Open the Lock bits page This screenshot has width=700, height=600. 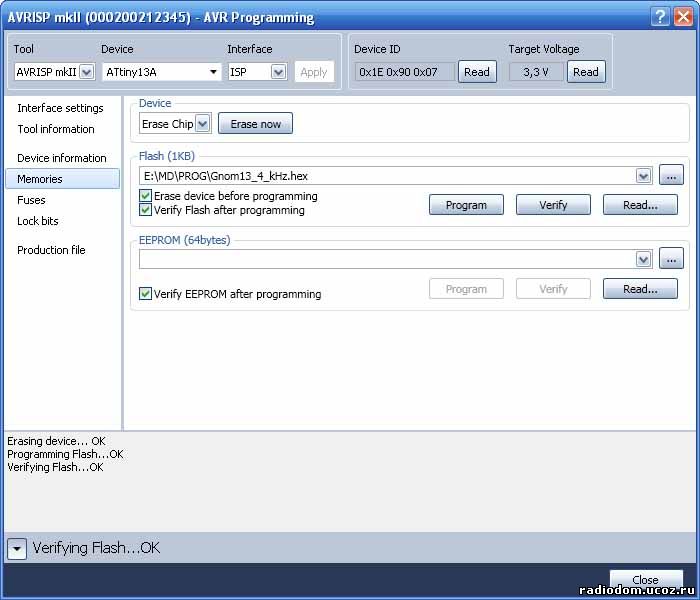pos(38,221)
